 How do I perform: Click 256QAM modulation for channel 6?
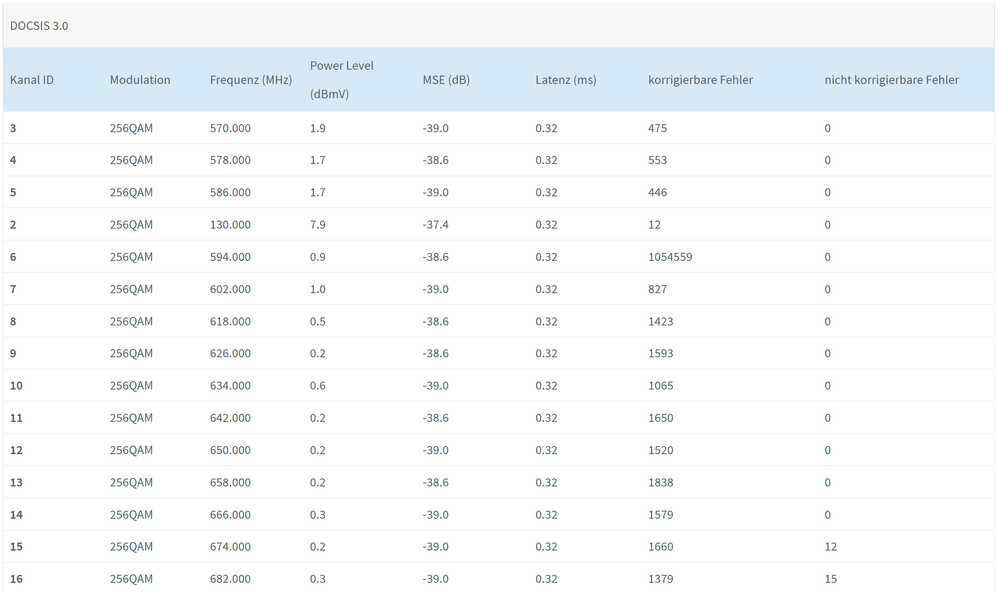(x=131, y=257)
